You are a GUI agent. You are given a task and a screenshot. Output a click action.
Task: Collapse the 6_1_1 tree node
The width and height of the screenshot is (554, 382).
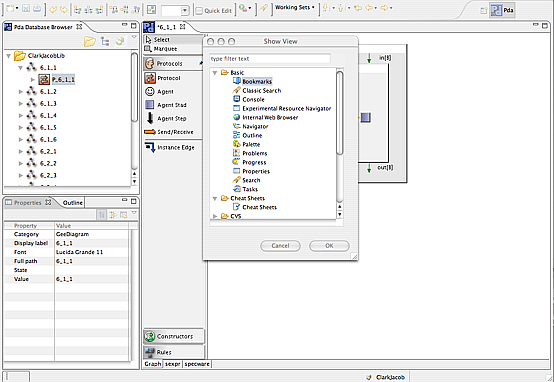(20, 67)
